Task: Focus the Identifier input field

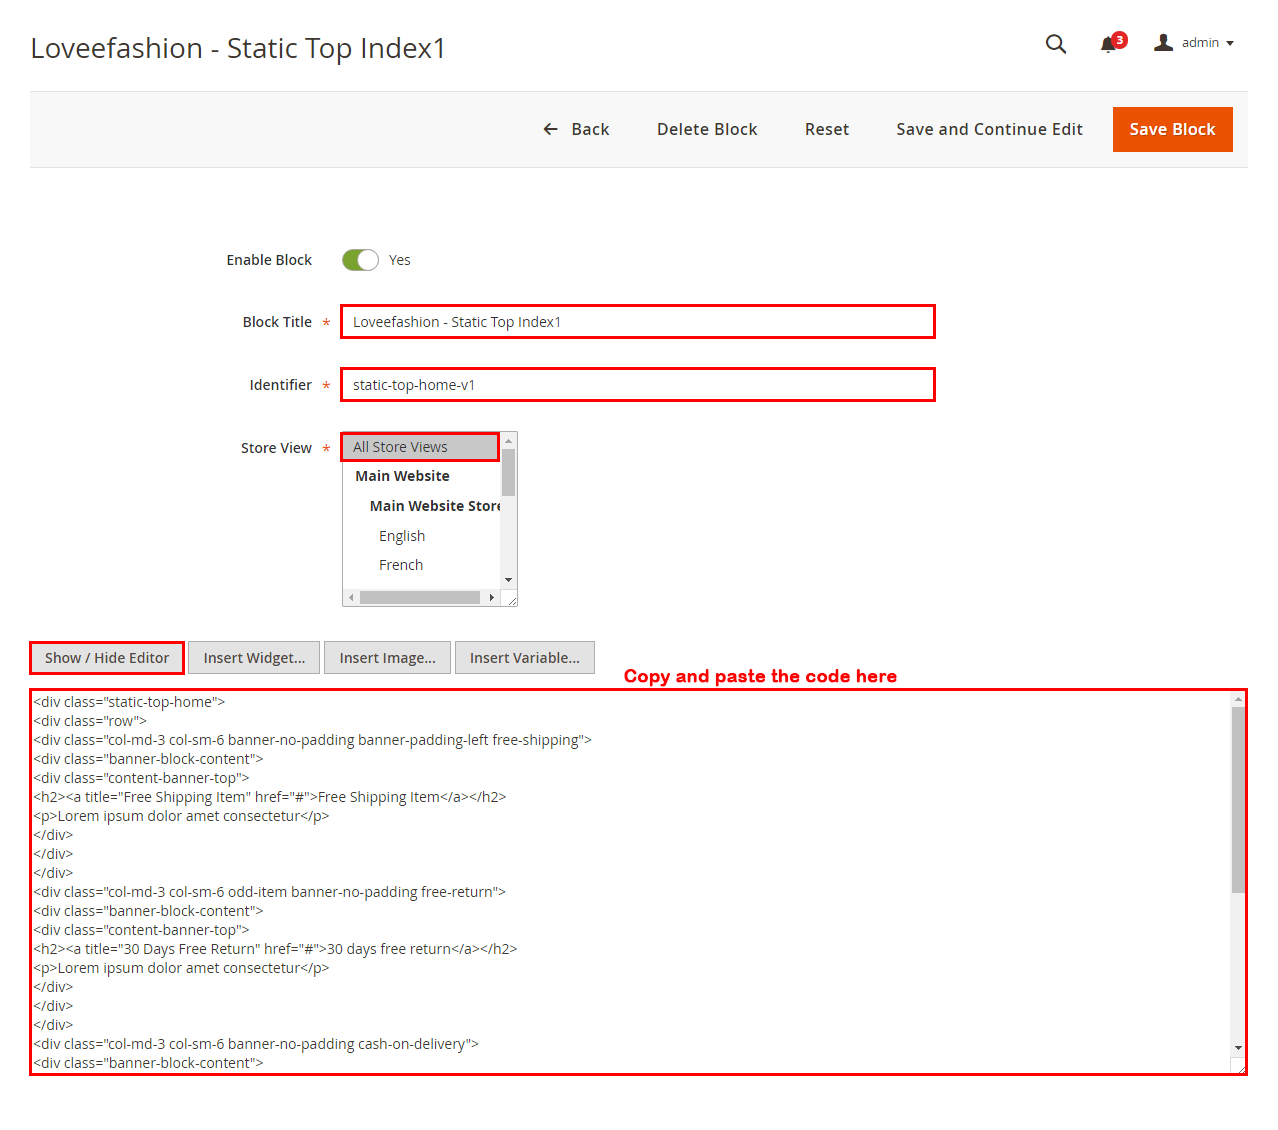Action: [x=638, y=385]
